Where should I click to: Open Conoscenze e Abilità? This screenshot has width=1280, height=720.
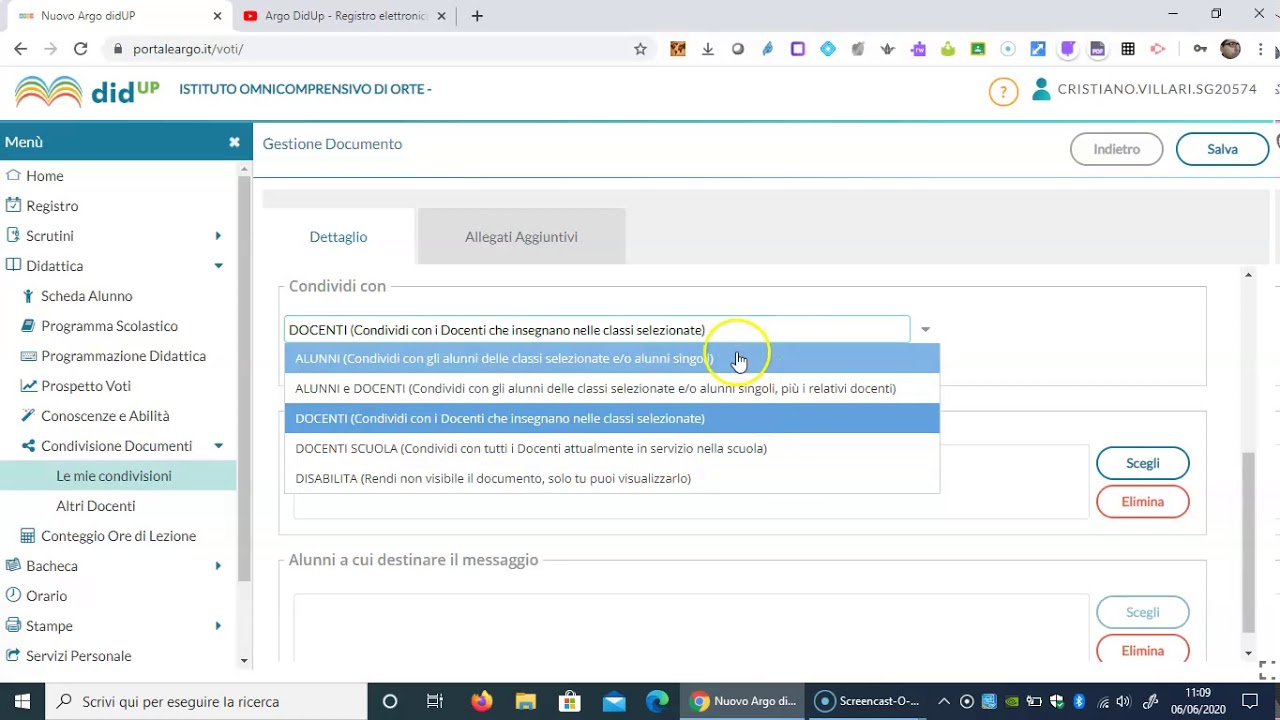click(x=105, y=416)
